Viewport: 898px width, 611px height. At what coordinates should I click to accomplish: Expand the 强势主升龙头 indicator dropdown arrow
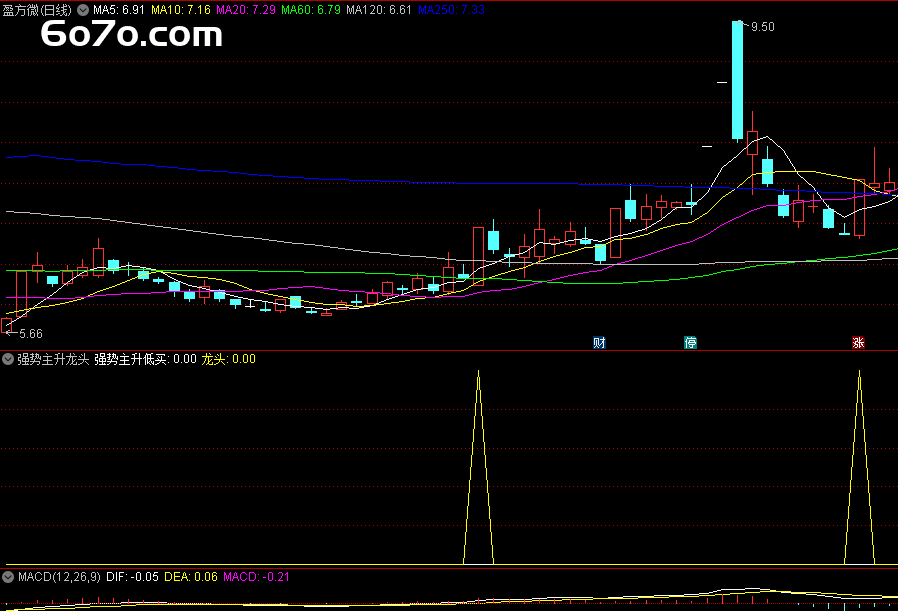(x=8, y=359)
